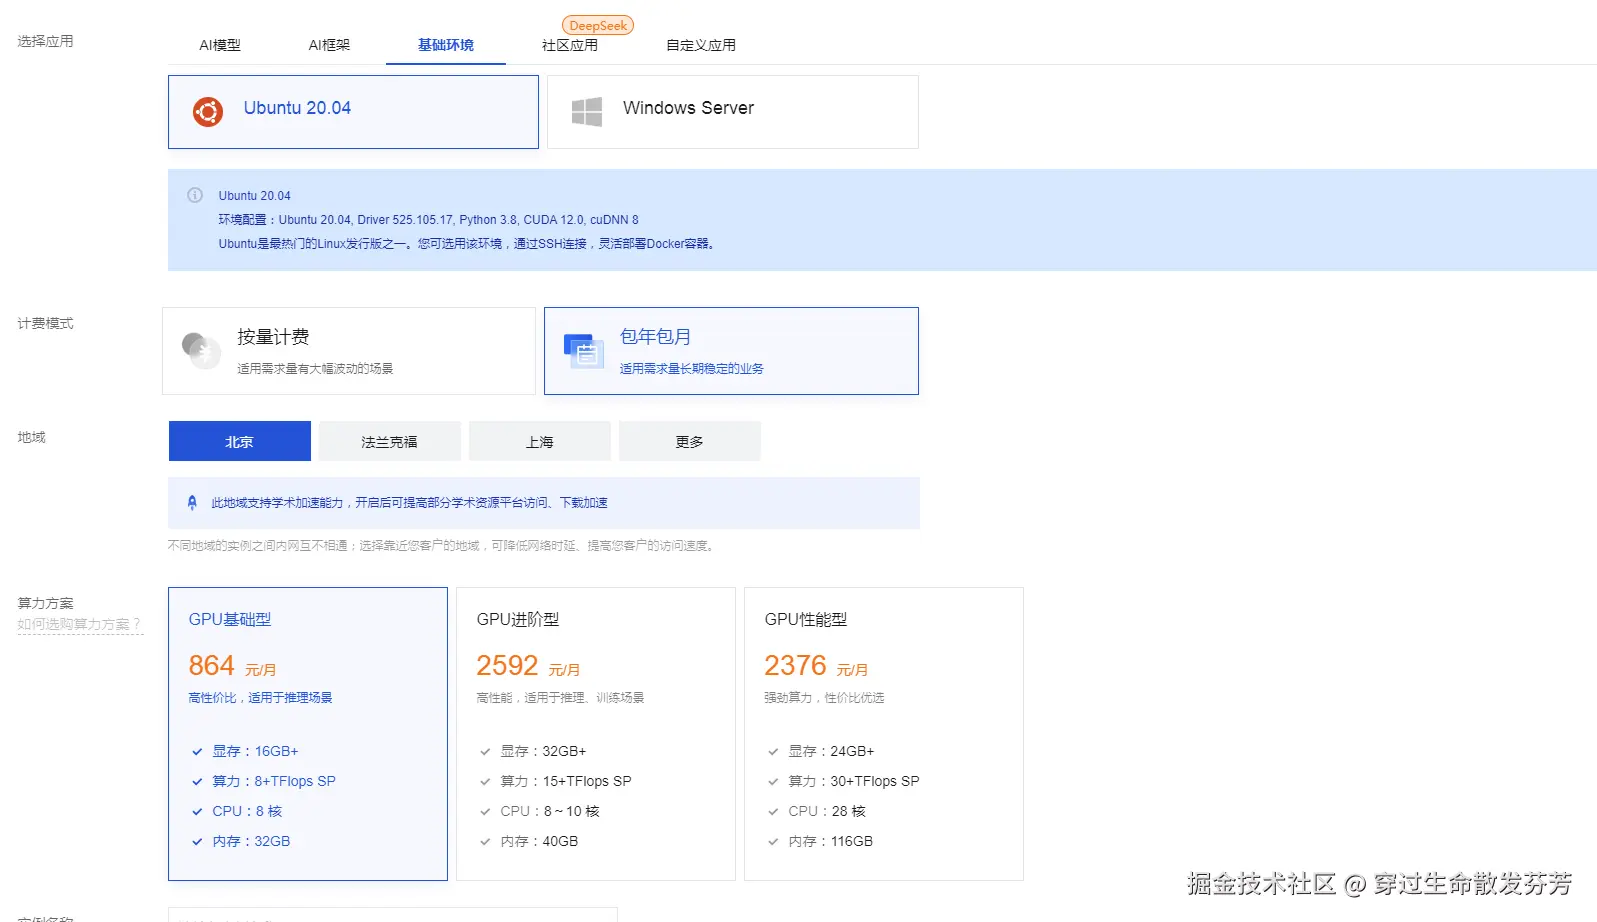
Task: Click the rocket icon in academic acceleration notice
Action: coord(192,503)
